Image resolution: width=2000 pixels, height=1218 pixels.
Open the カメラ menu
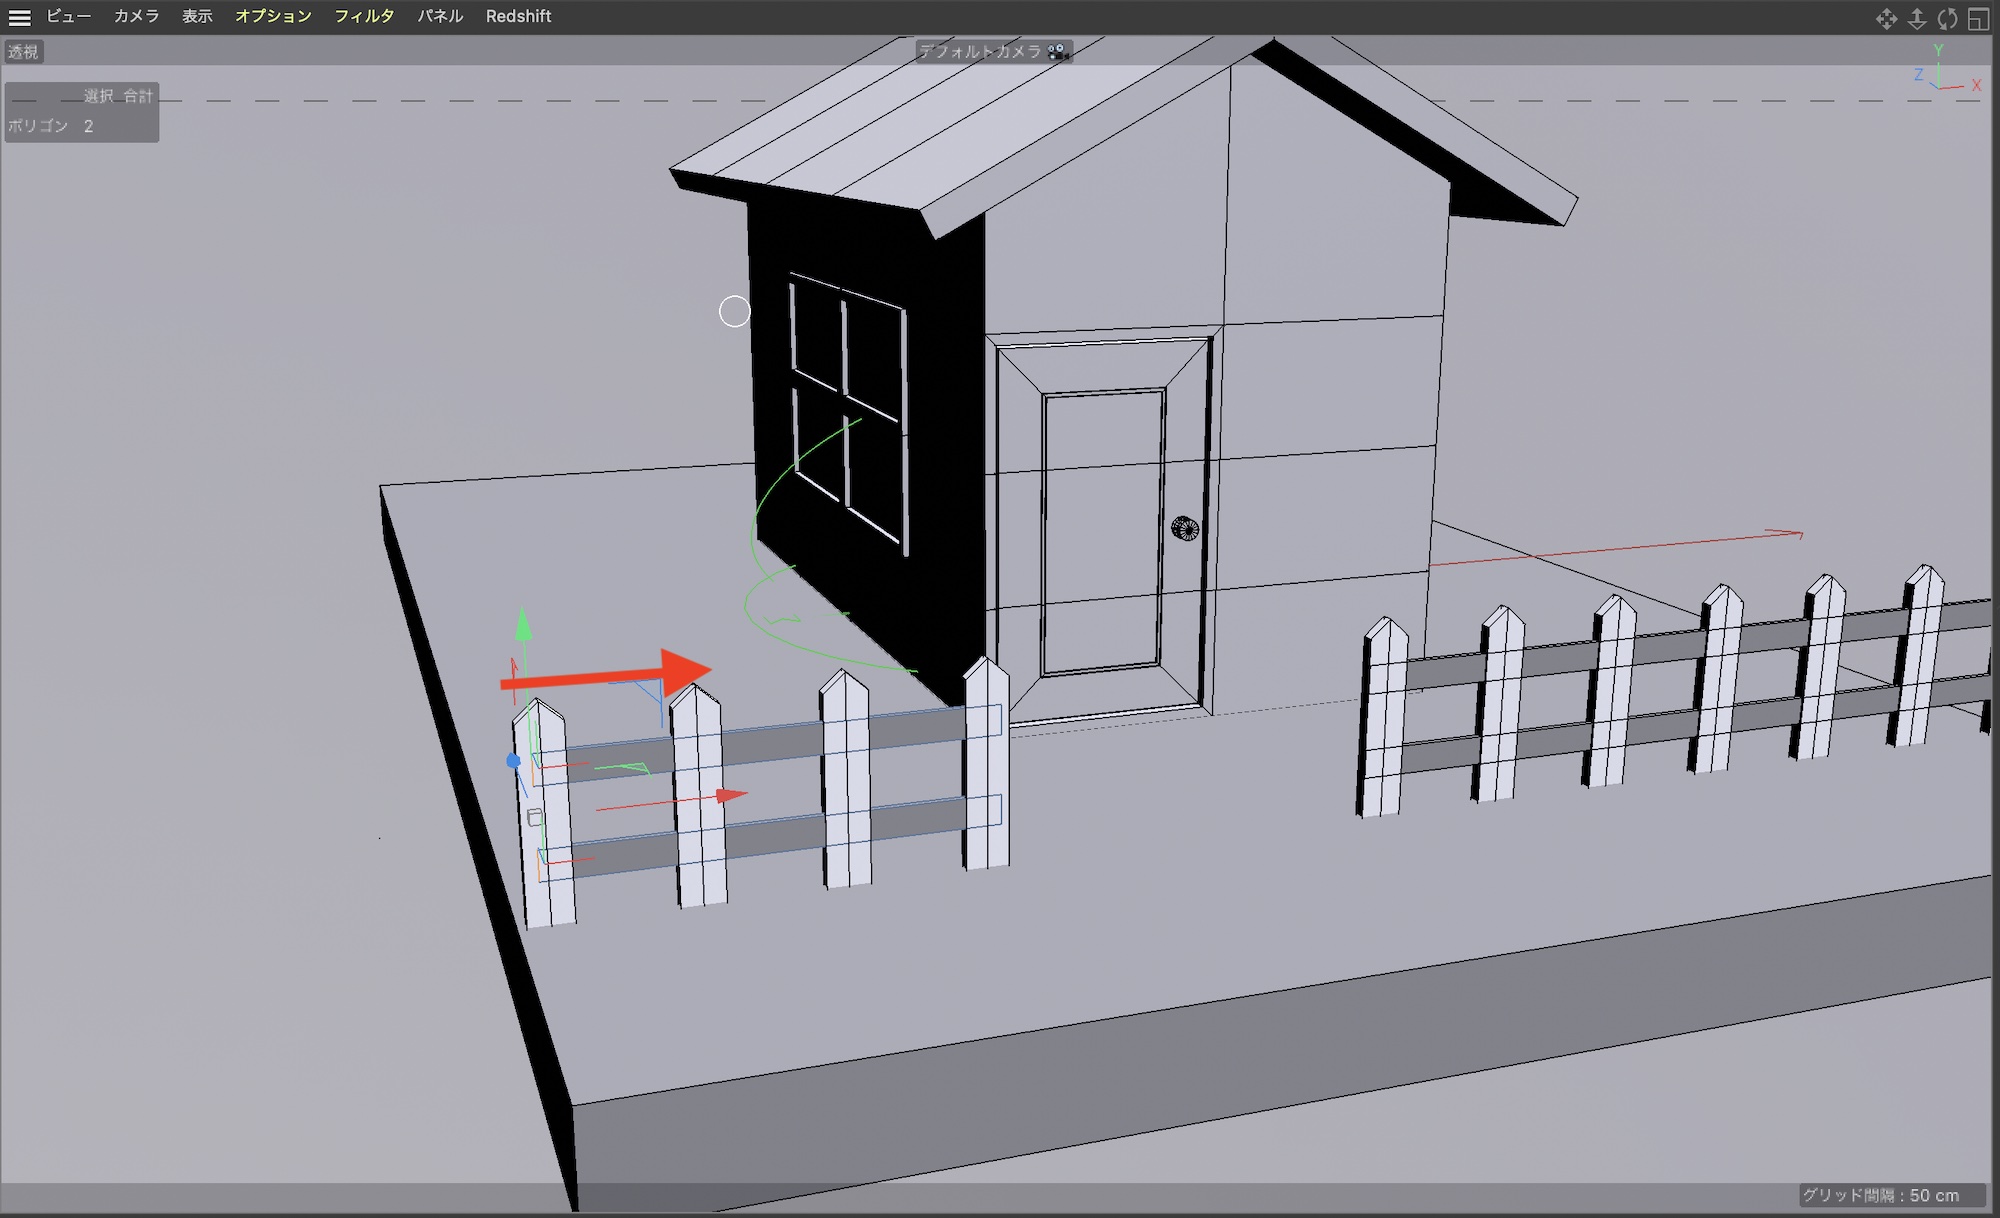(x=136, y=16)
